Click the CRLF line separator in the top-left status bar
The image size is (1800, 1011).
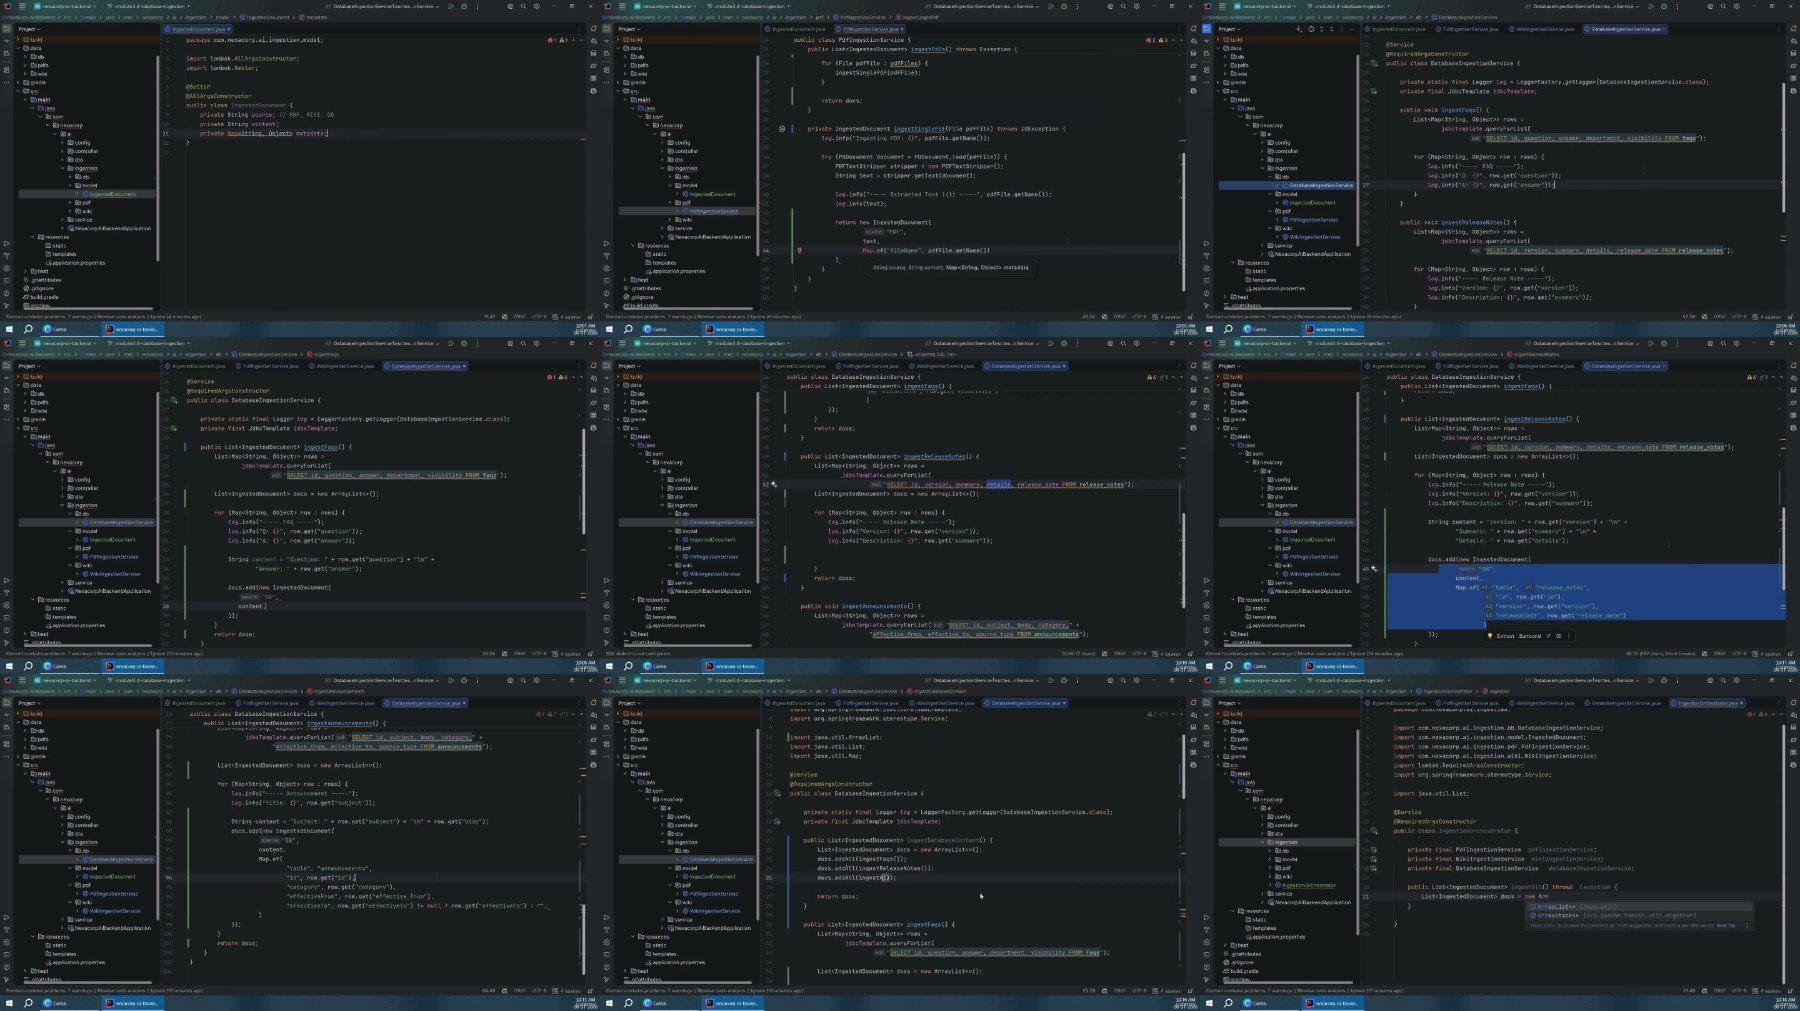pos(519,317)
